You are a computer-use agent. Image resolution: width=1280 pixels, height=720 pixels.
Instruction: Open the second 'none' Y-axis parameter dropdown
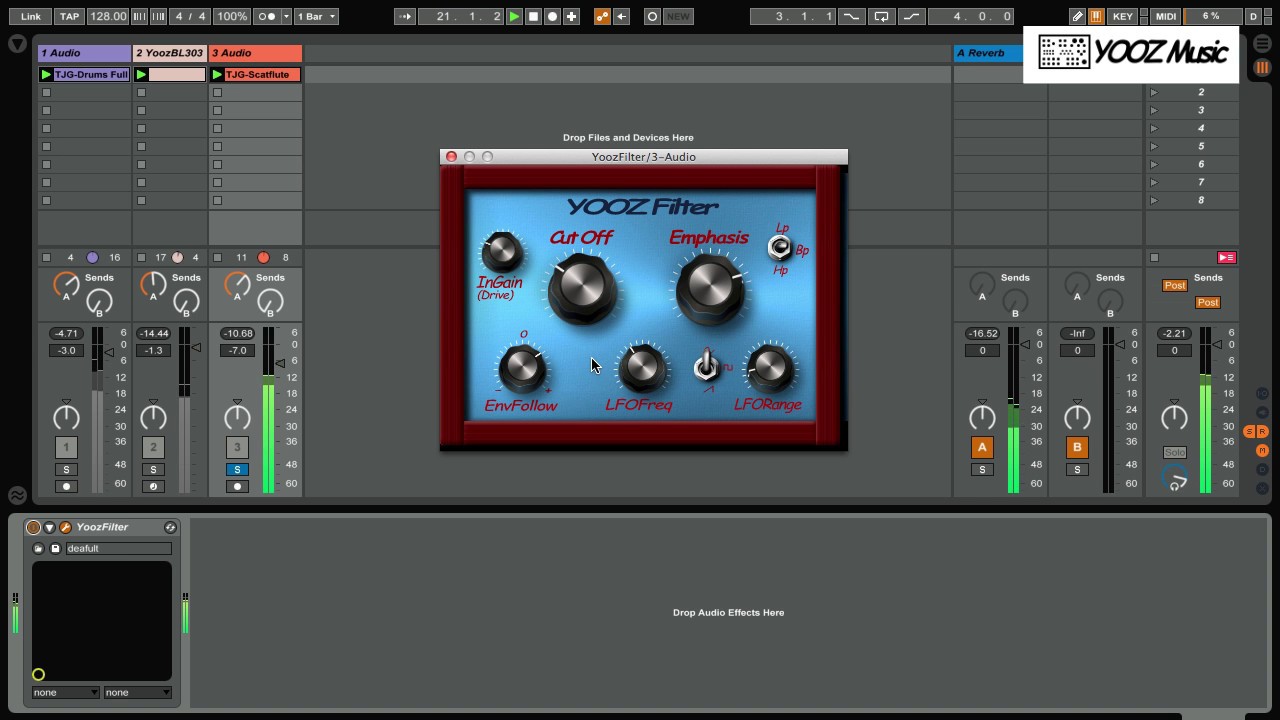click(137, 692)
